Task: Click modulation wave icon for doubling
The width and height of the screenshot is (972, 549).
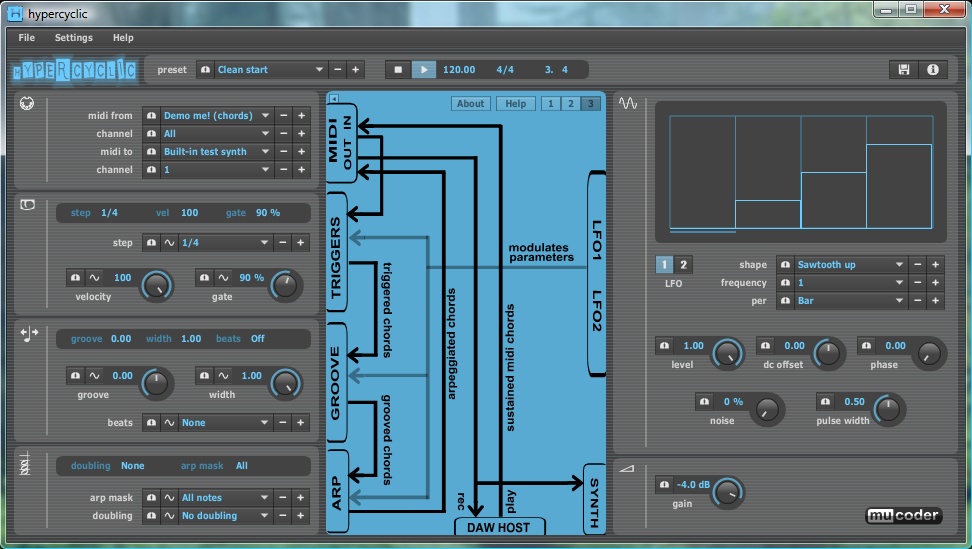Action: click(169, 515)
